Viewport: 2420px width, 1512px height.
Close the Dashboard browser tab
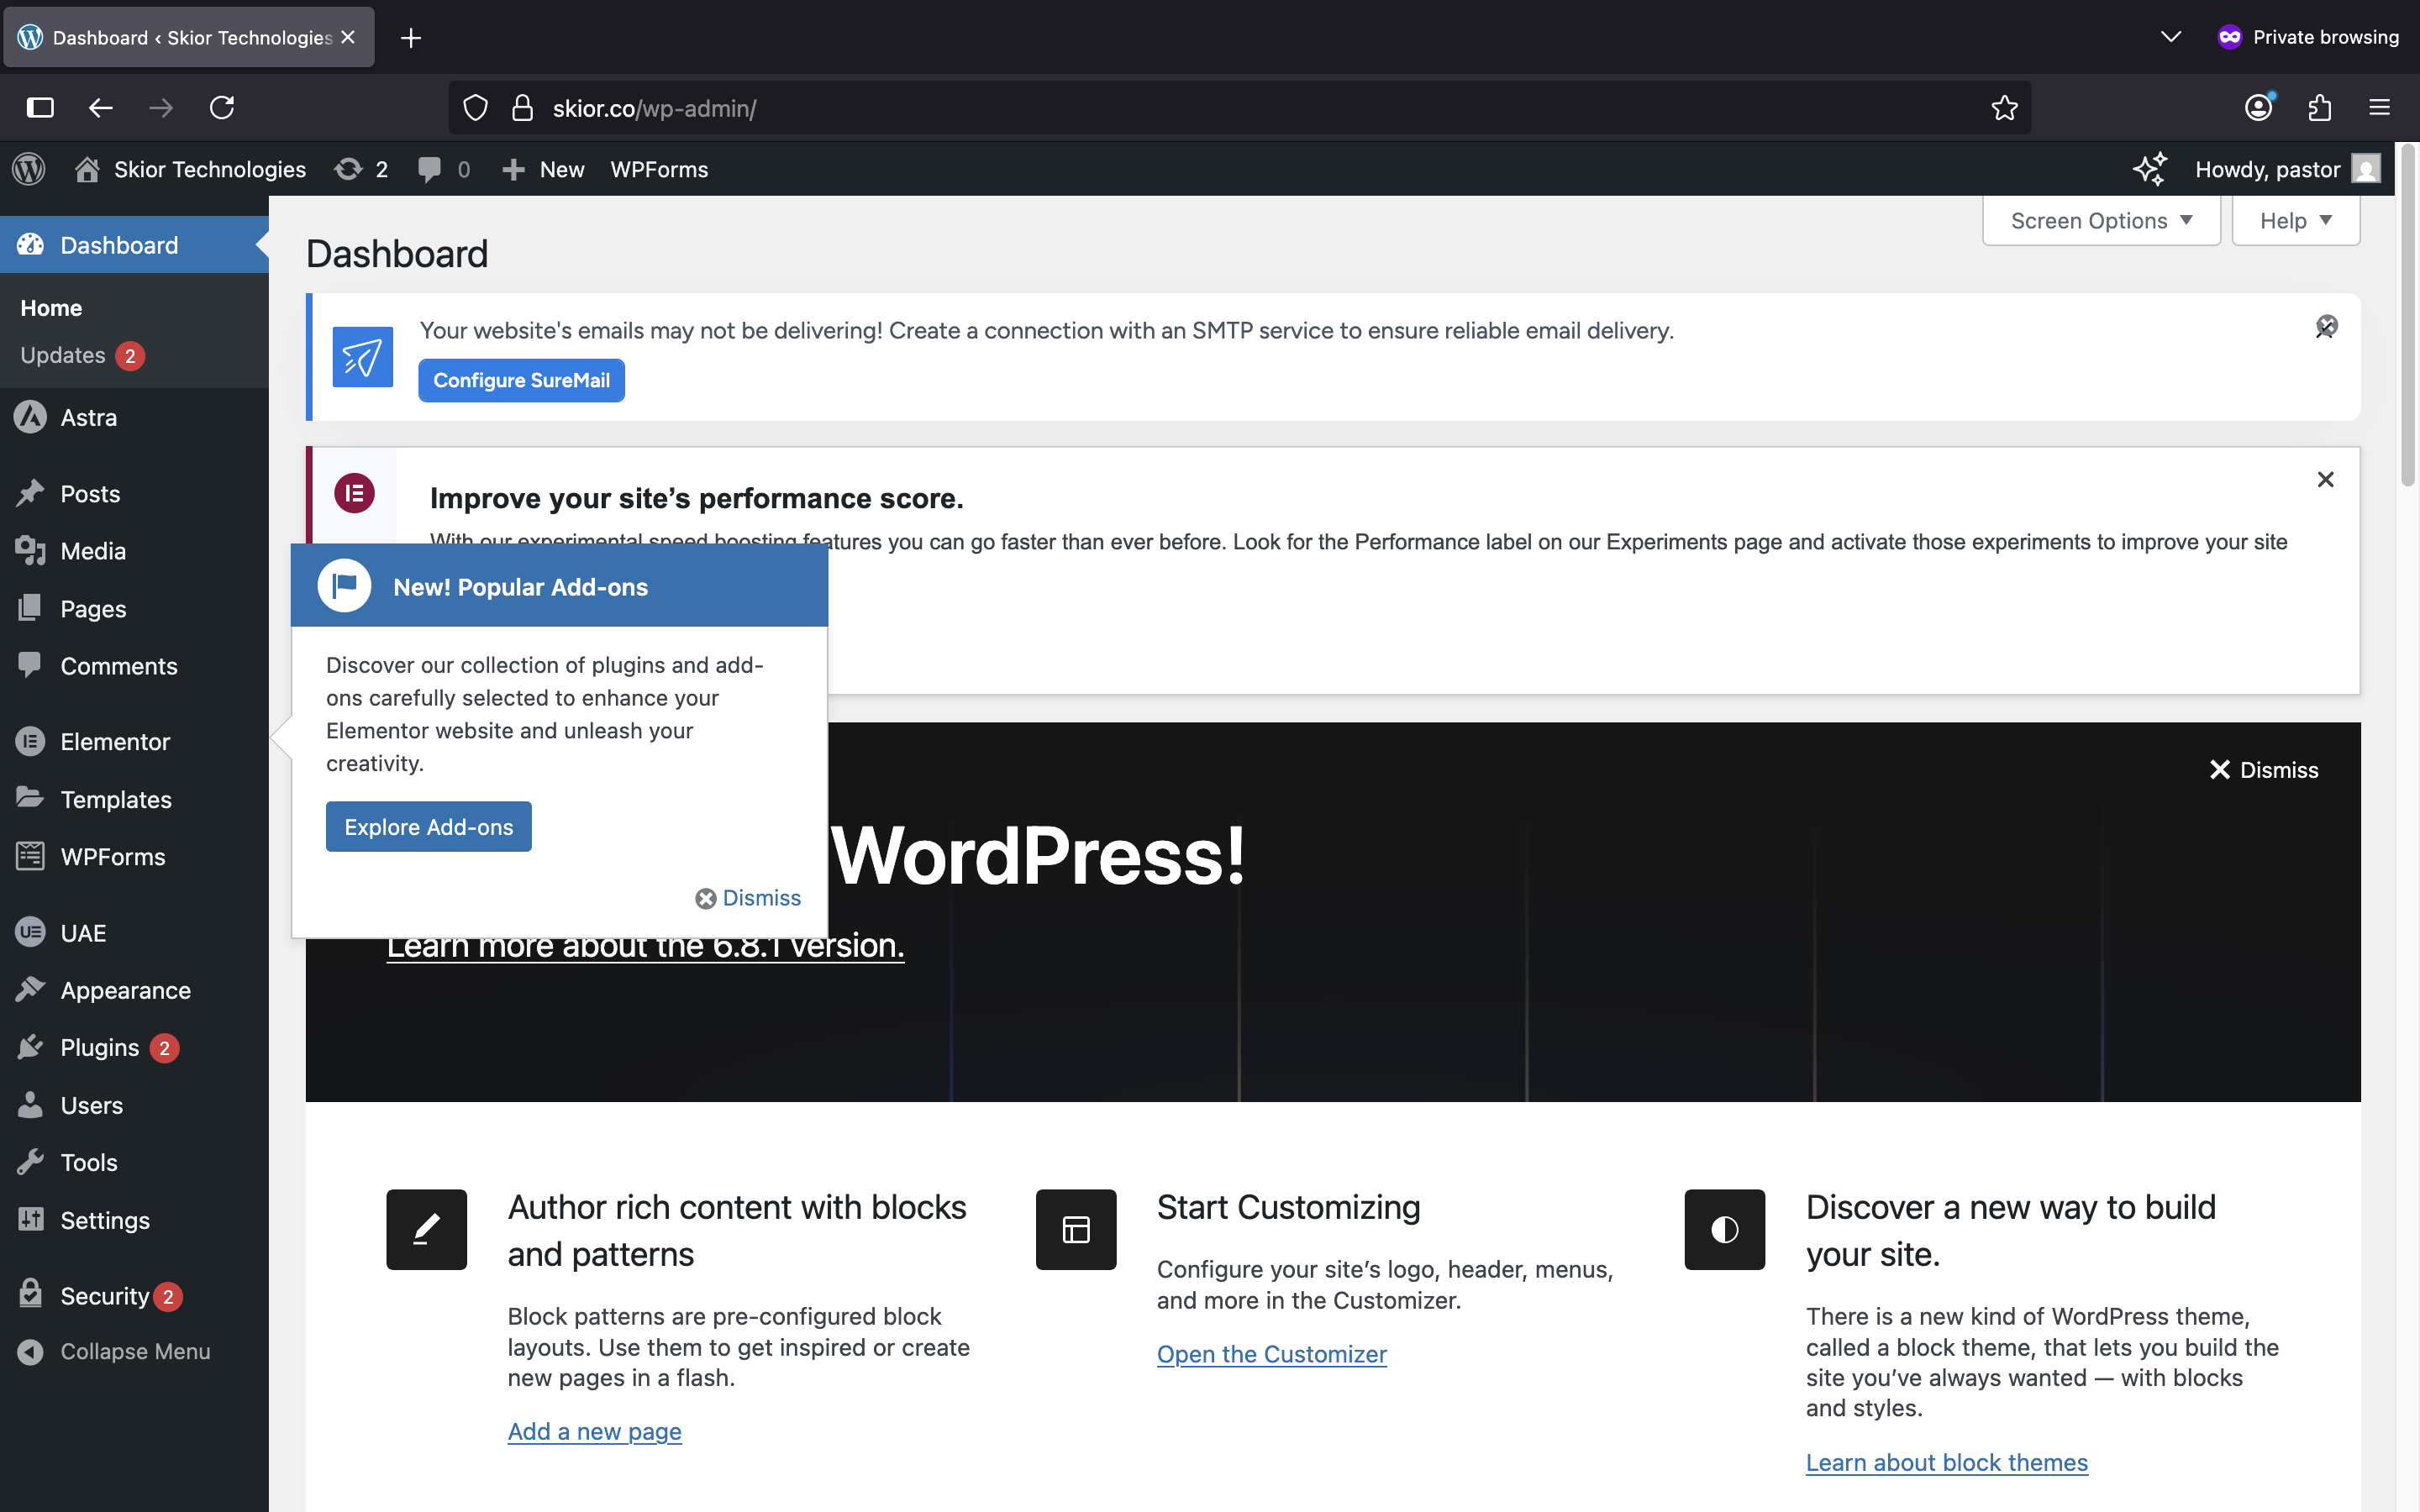348,37
